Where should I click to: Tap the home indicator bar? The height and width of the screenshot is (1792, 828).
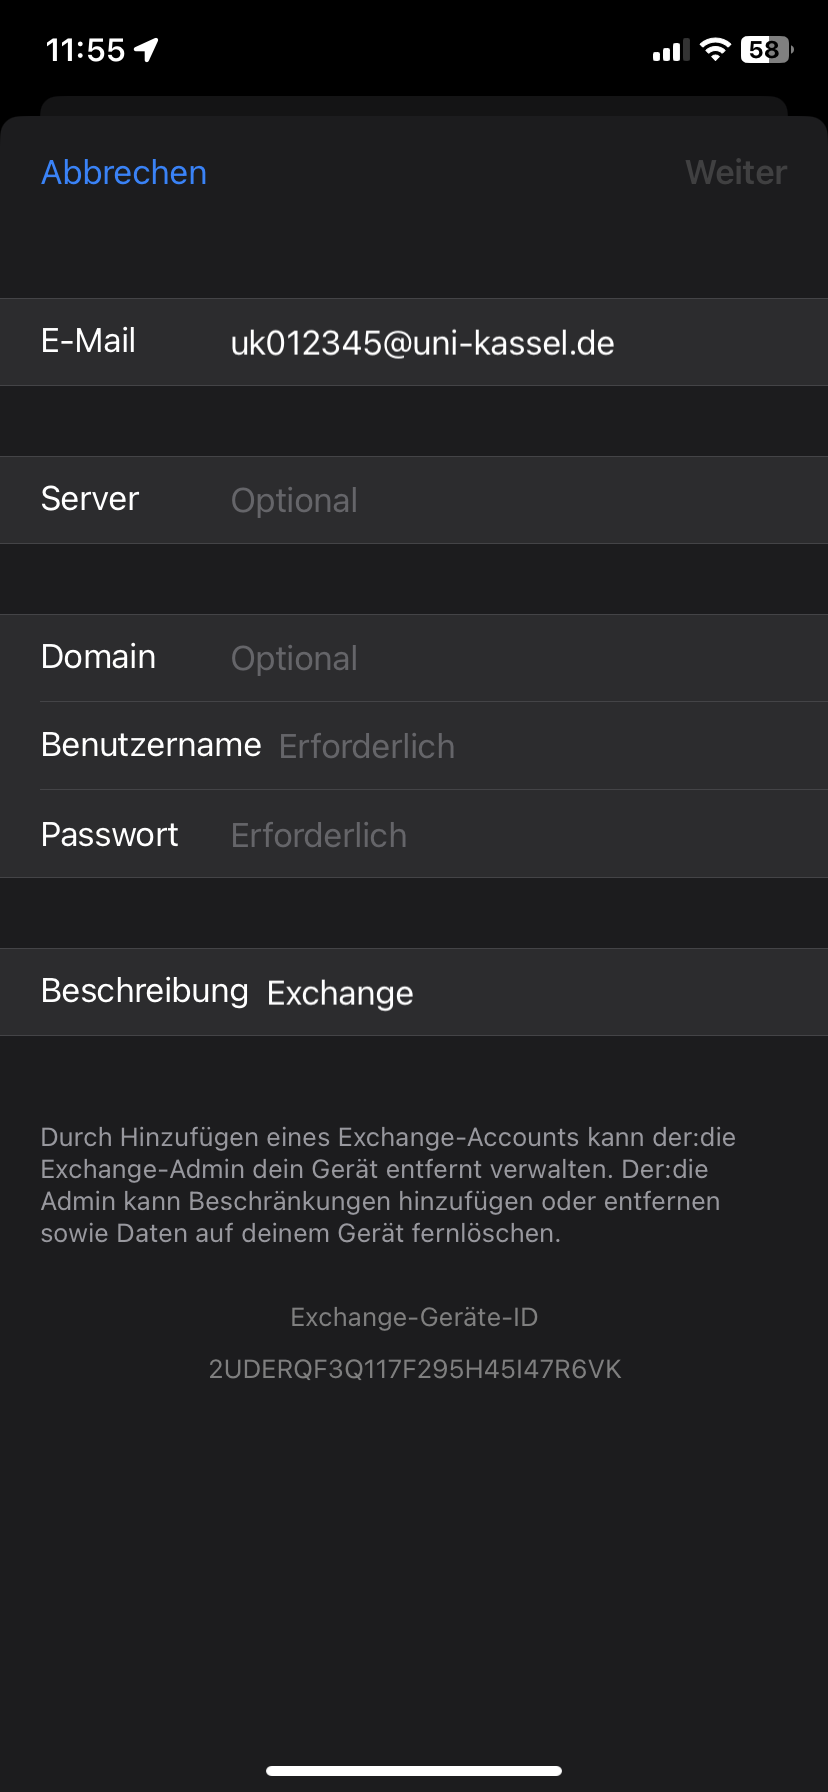pos(414,1770)
